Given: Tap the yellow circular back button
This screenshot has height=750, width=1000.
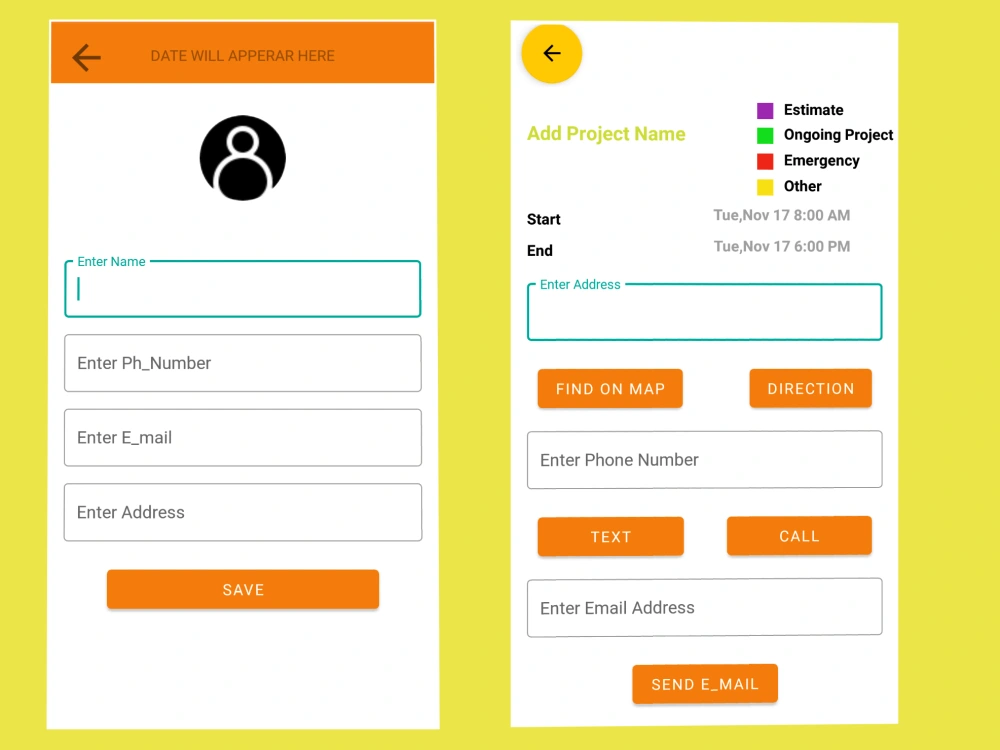Looking at the screenshot, I should pos(551,54).
